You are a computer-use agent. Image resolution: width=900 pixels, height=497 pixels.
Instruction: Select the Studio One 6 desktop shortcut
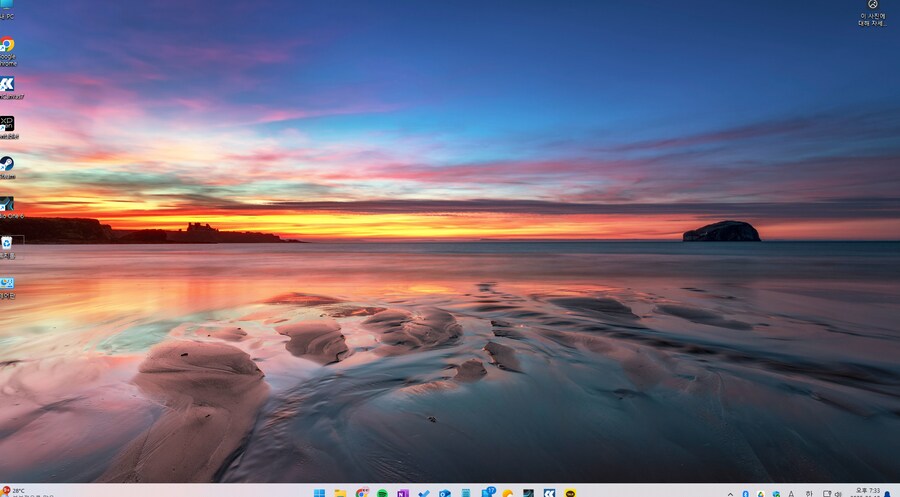(8, 207)
